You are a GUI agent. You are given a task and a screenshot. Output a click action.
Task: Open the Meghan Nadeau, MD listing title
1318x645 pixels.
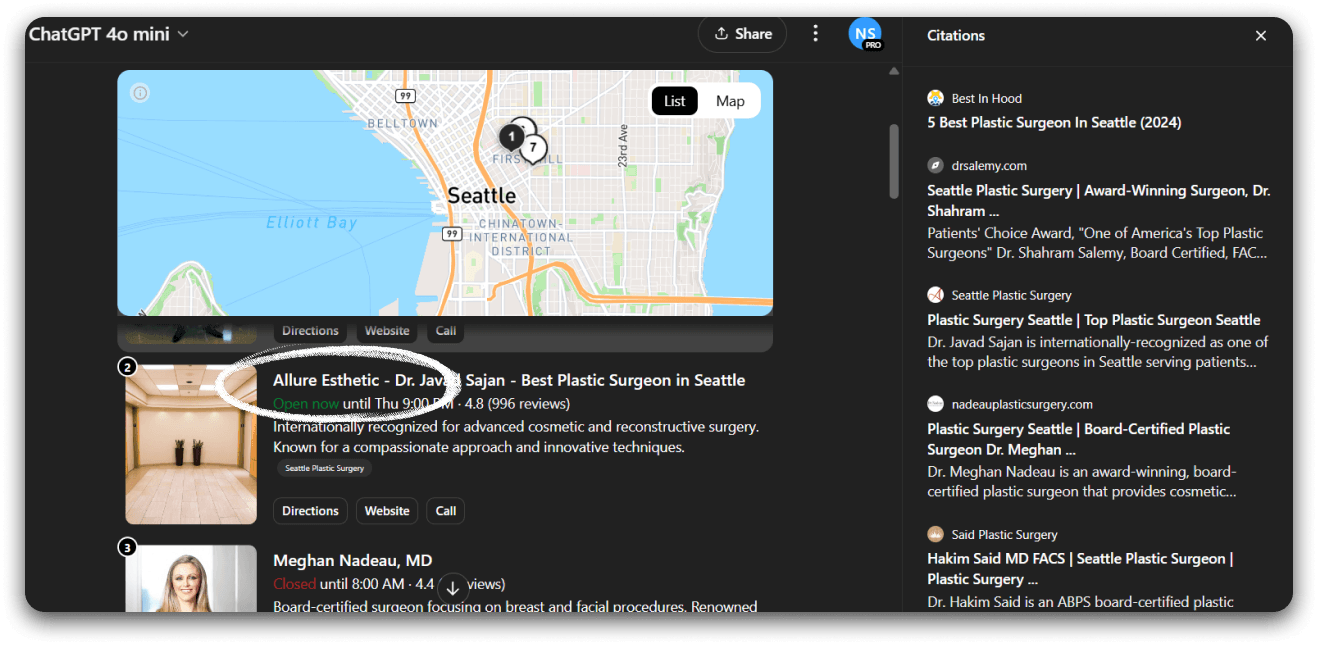[x=352, y=560]
